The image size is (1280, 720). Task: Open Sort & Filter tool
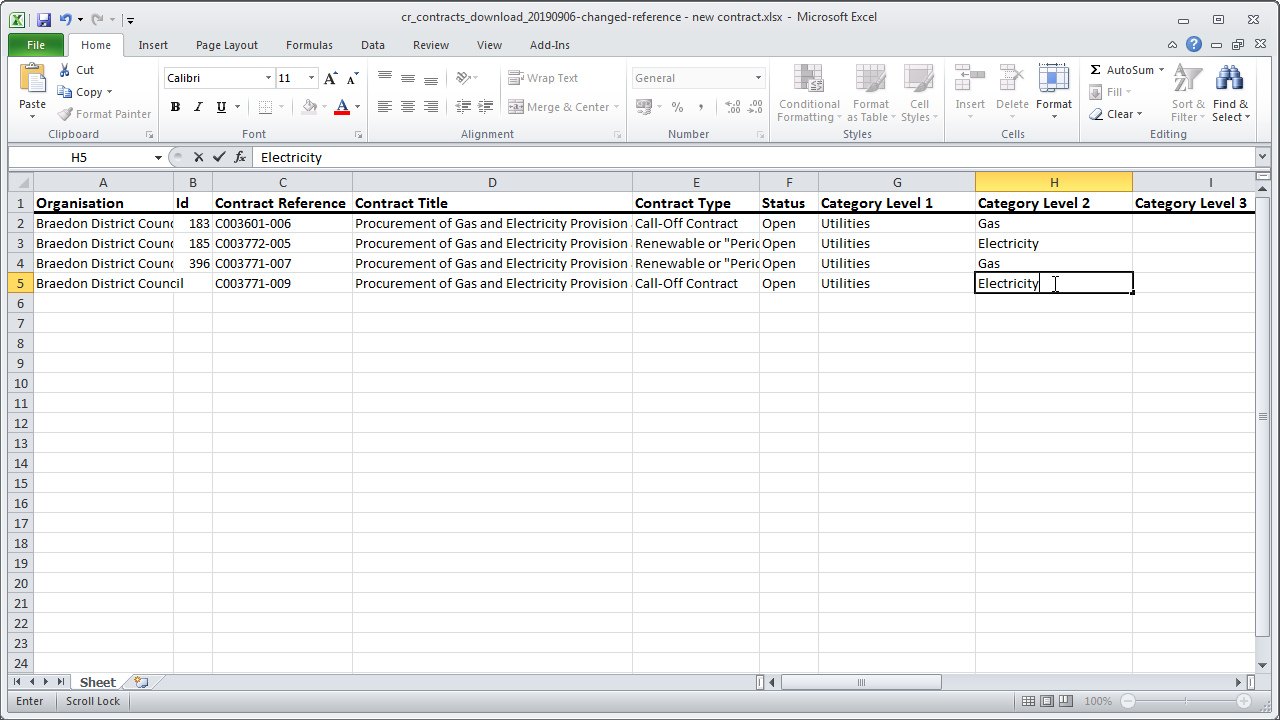pos(1187,94)
